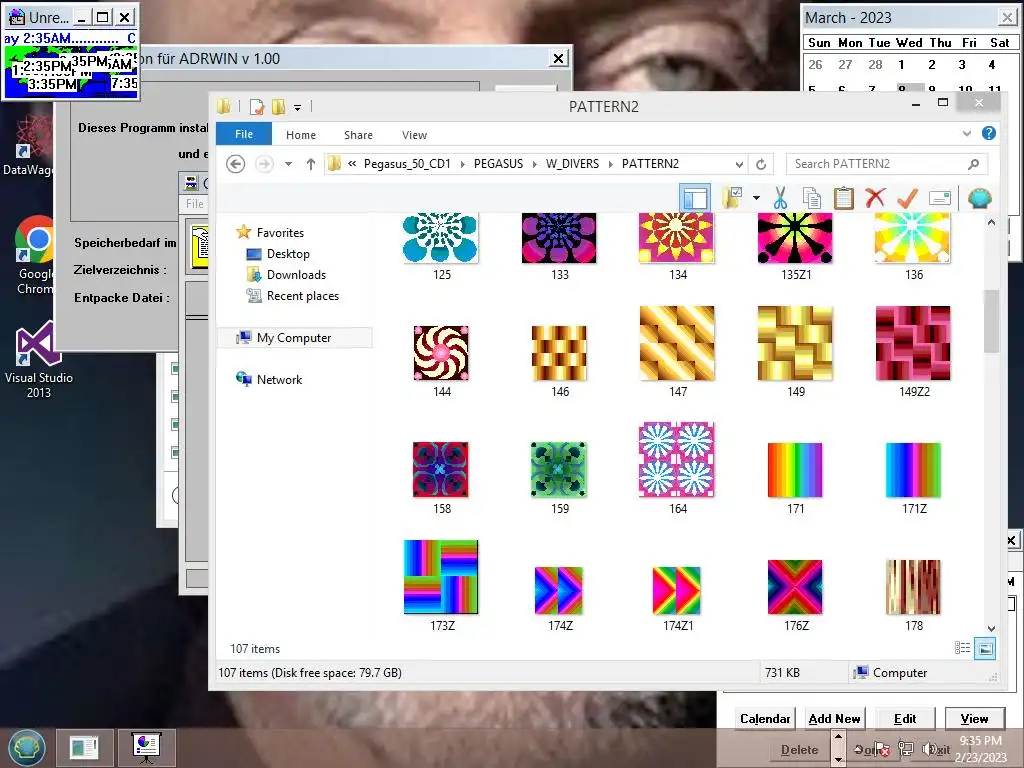Screen dimensions: 1024x768
Task: Go back with the Explorer back arrow
Action: click(x=236, y=164)
